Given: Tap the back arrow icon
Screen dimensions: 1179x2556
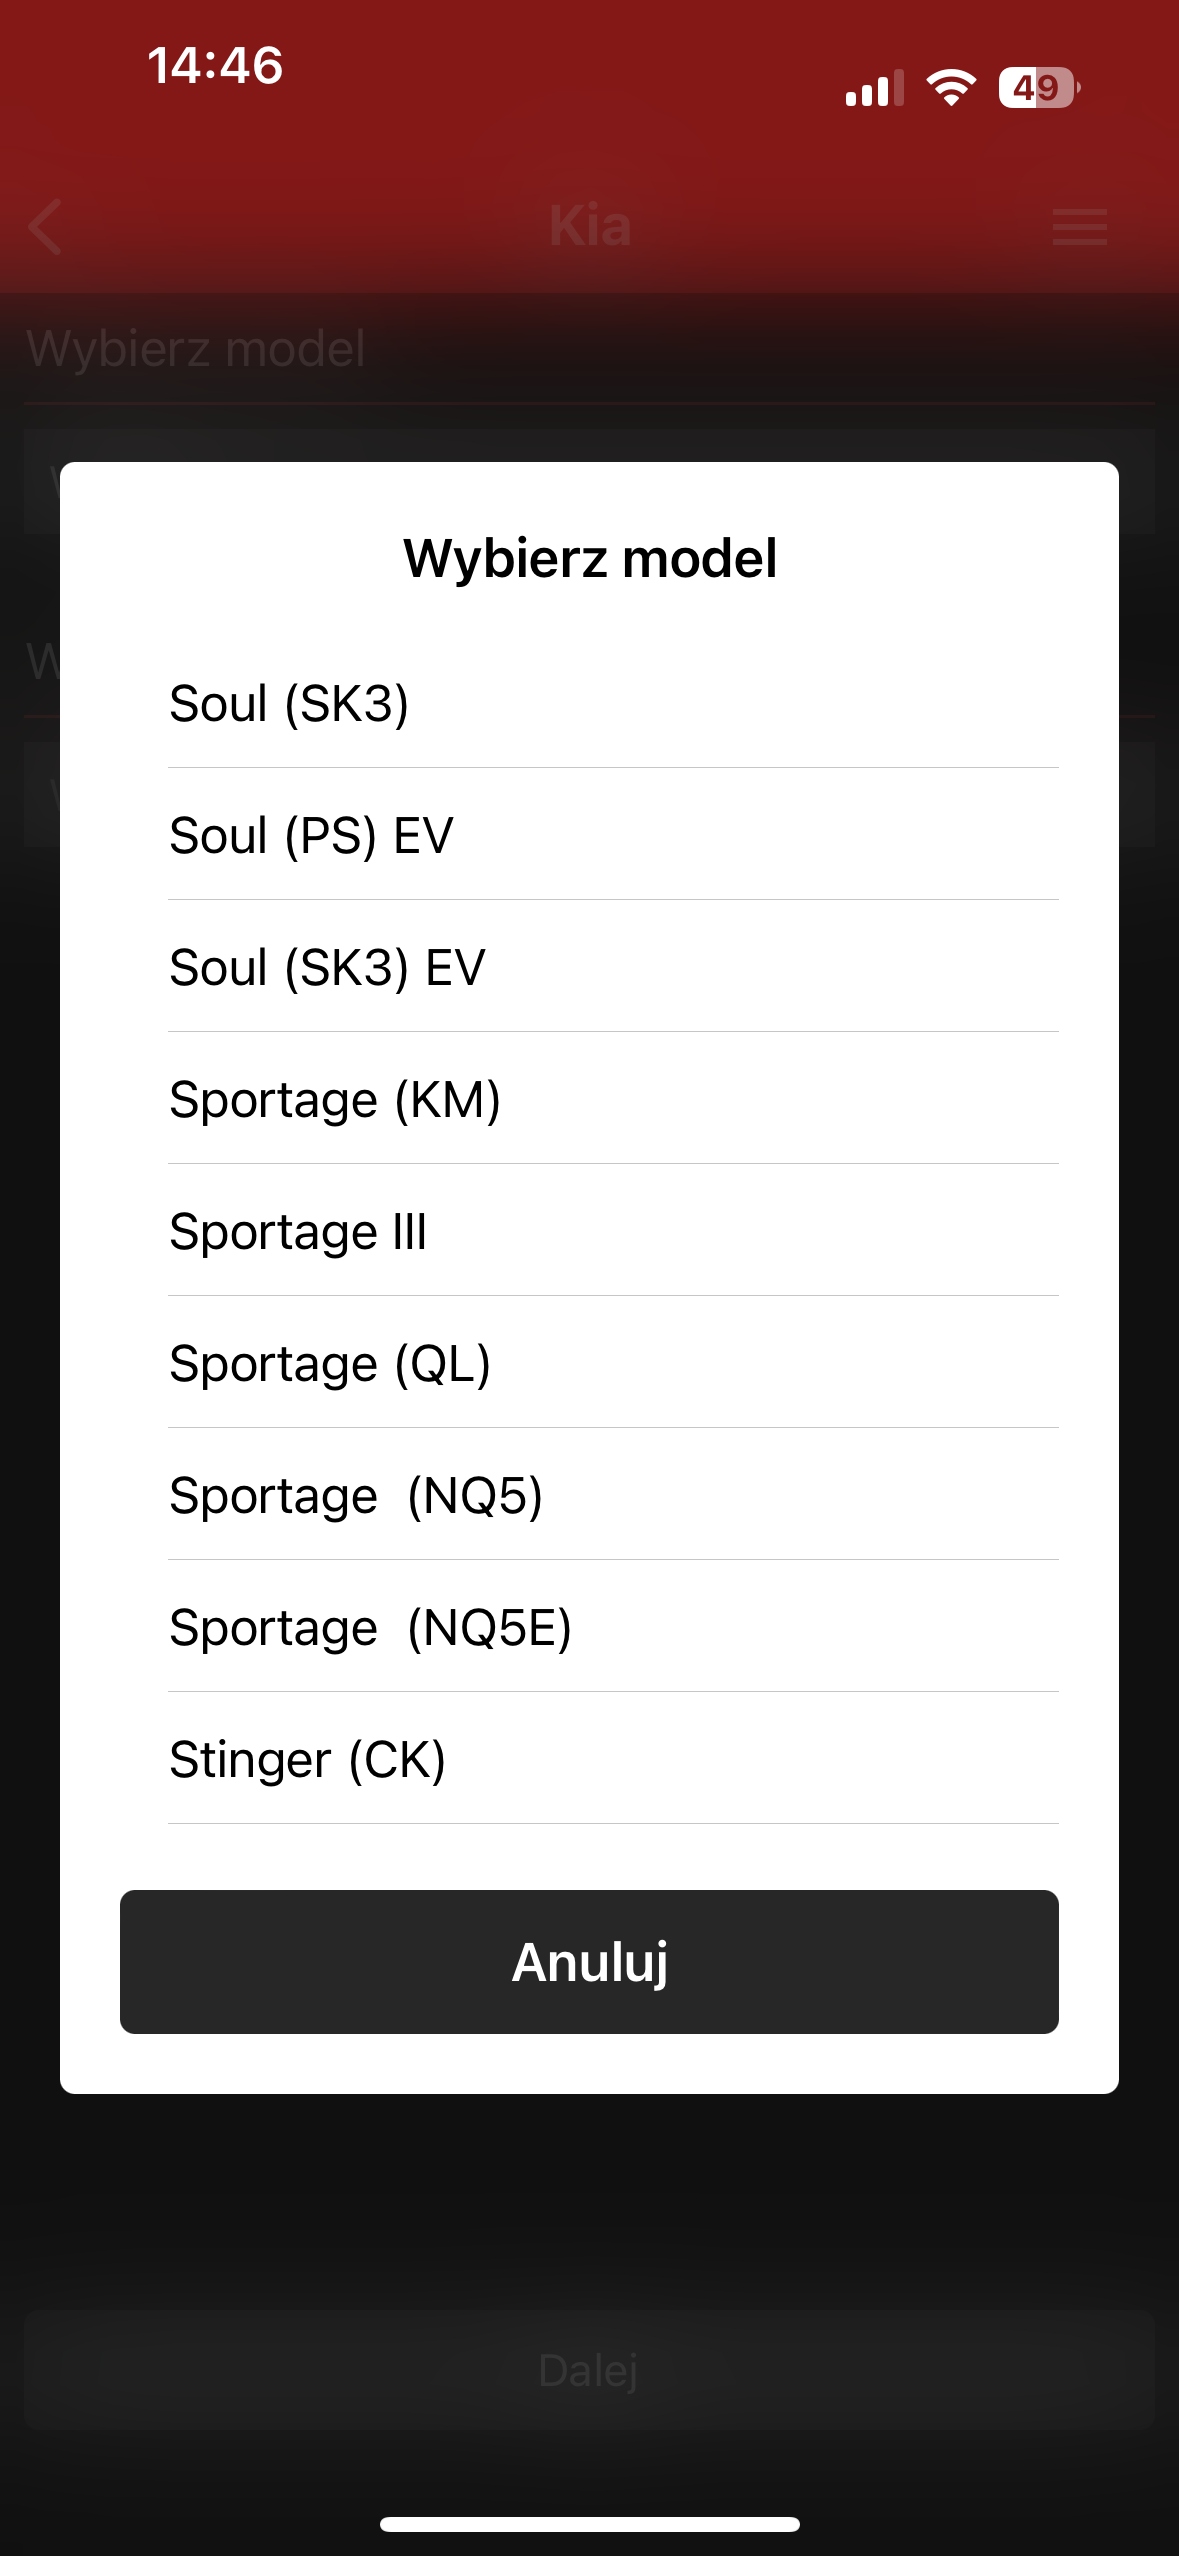Looking at the screenshot, I should (x=46, y=227).
